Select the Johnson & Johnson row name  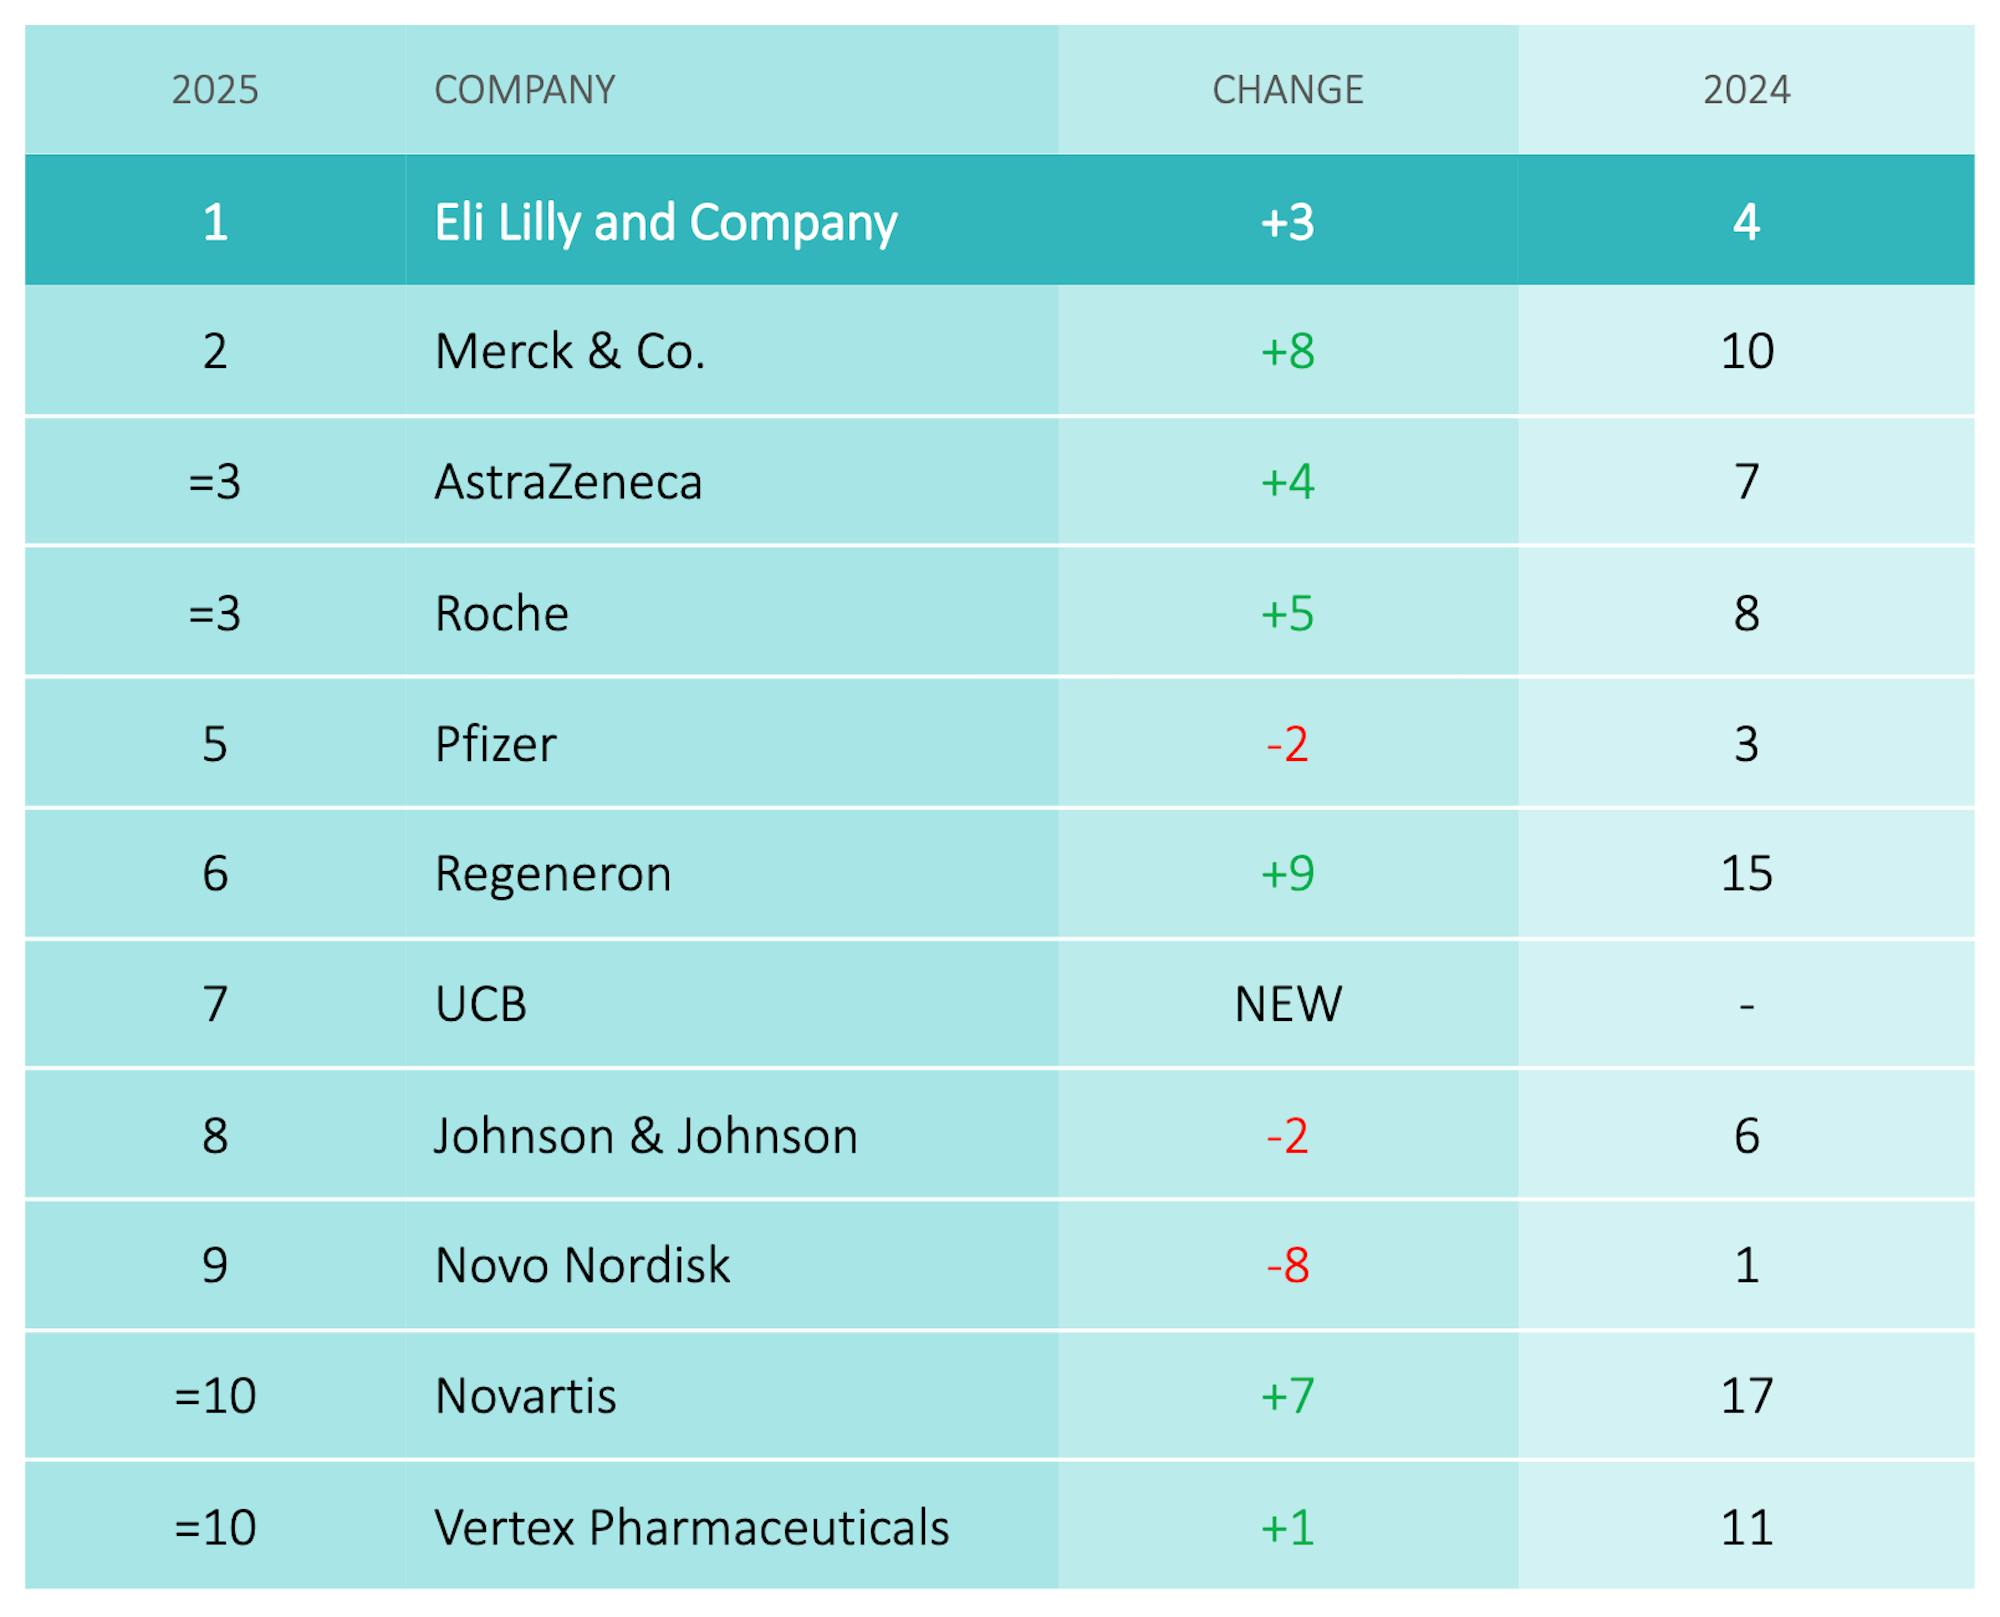(x=646, y=1136)
